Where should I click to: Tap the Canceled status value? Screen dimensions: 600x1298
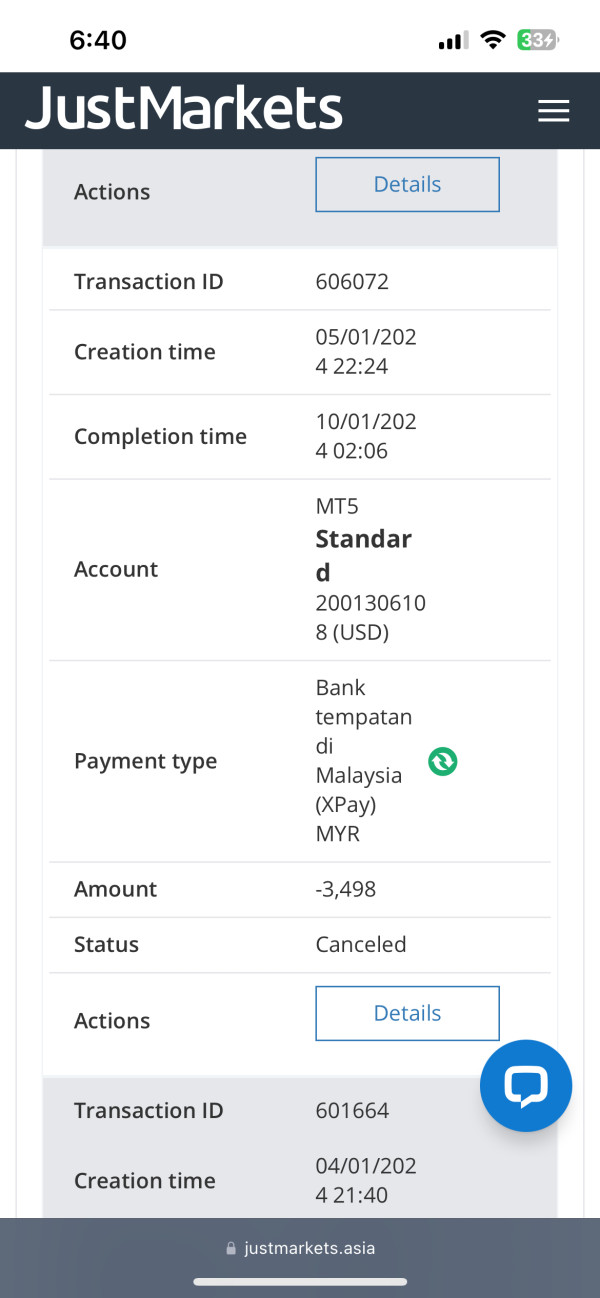[361, 944]
